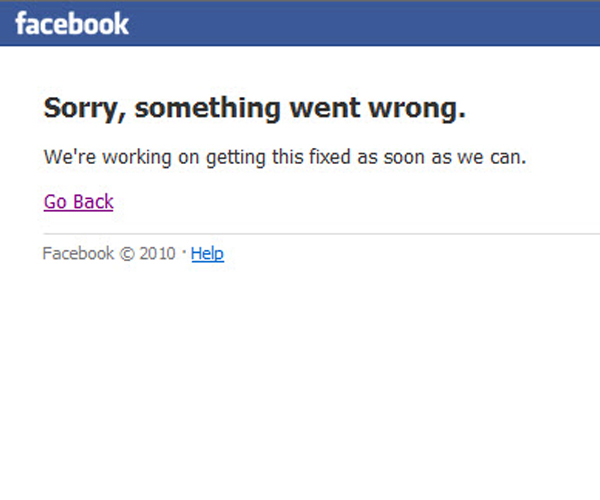The image size is (600, 500).
Task: Open the Help link in the footer
Action: click(207, 254)
